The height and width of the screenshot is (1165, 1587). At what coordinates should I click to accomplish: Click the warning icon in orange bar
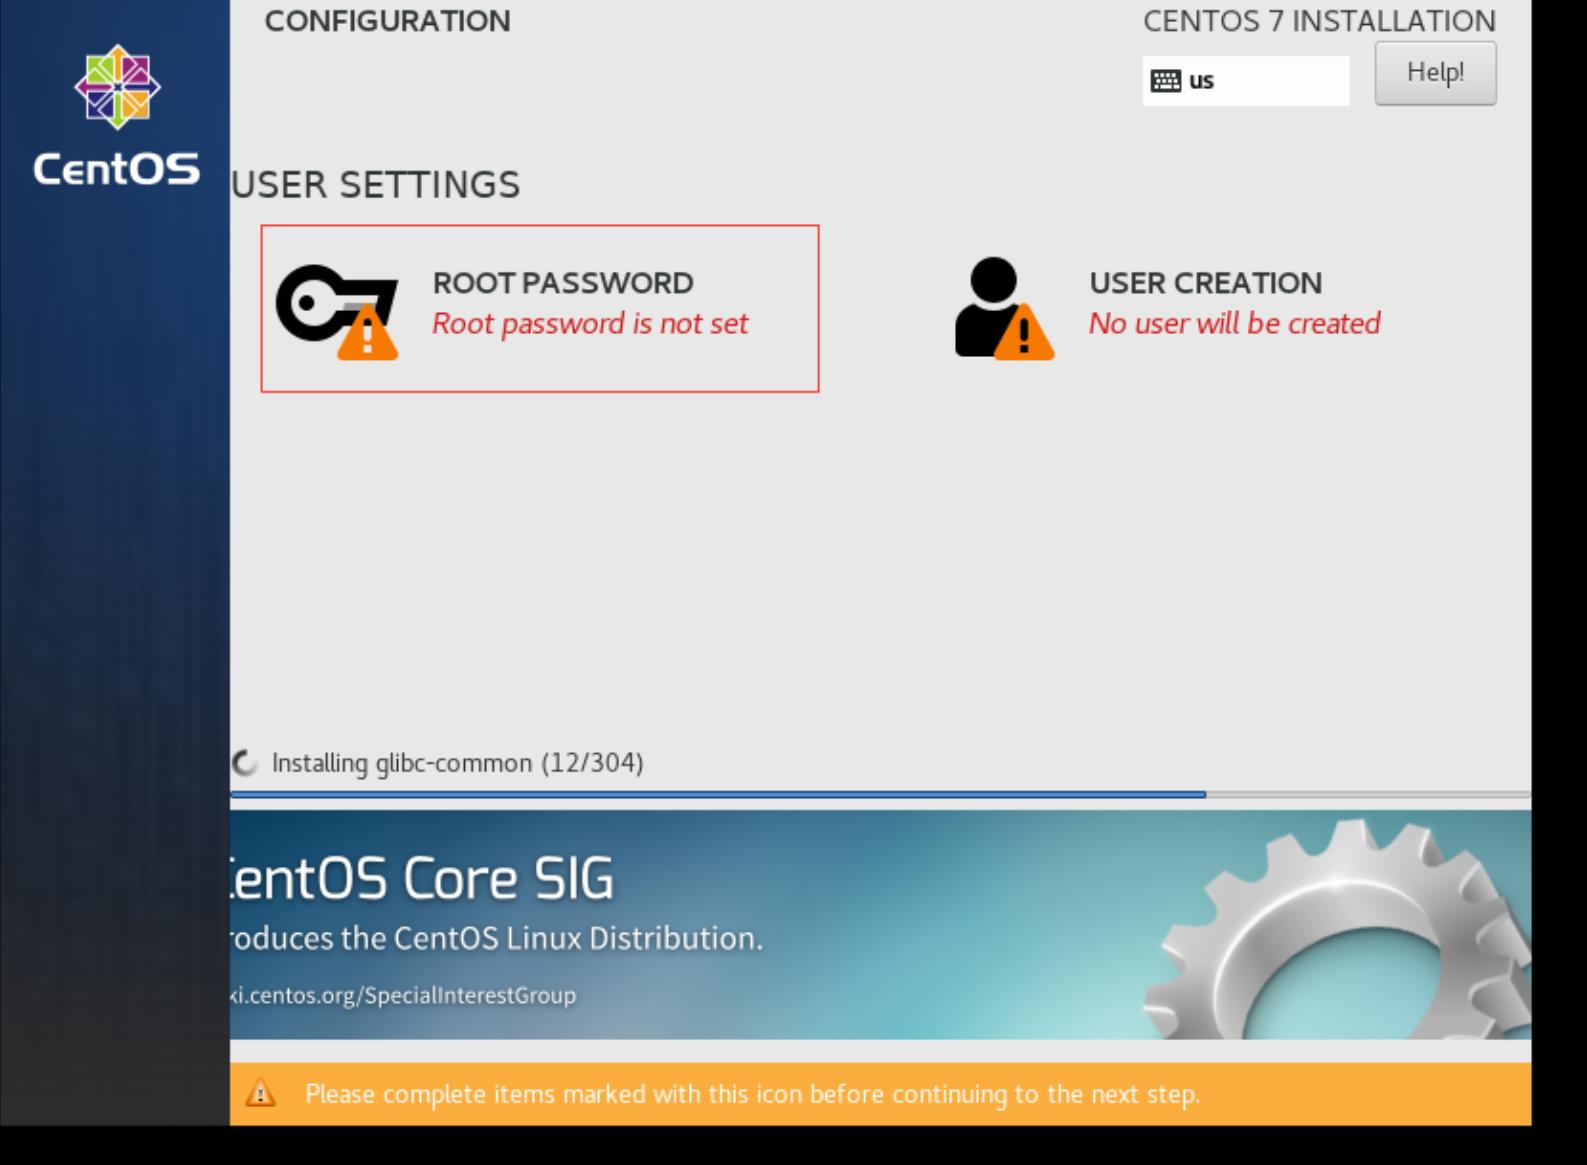(260, 1093)
